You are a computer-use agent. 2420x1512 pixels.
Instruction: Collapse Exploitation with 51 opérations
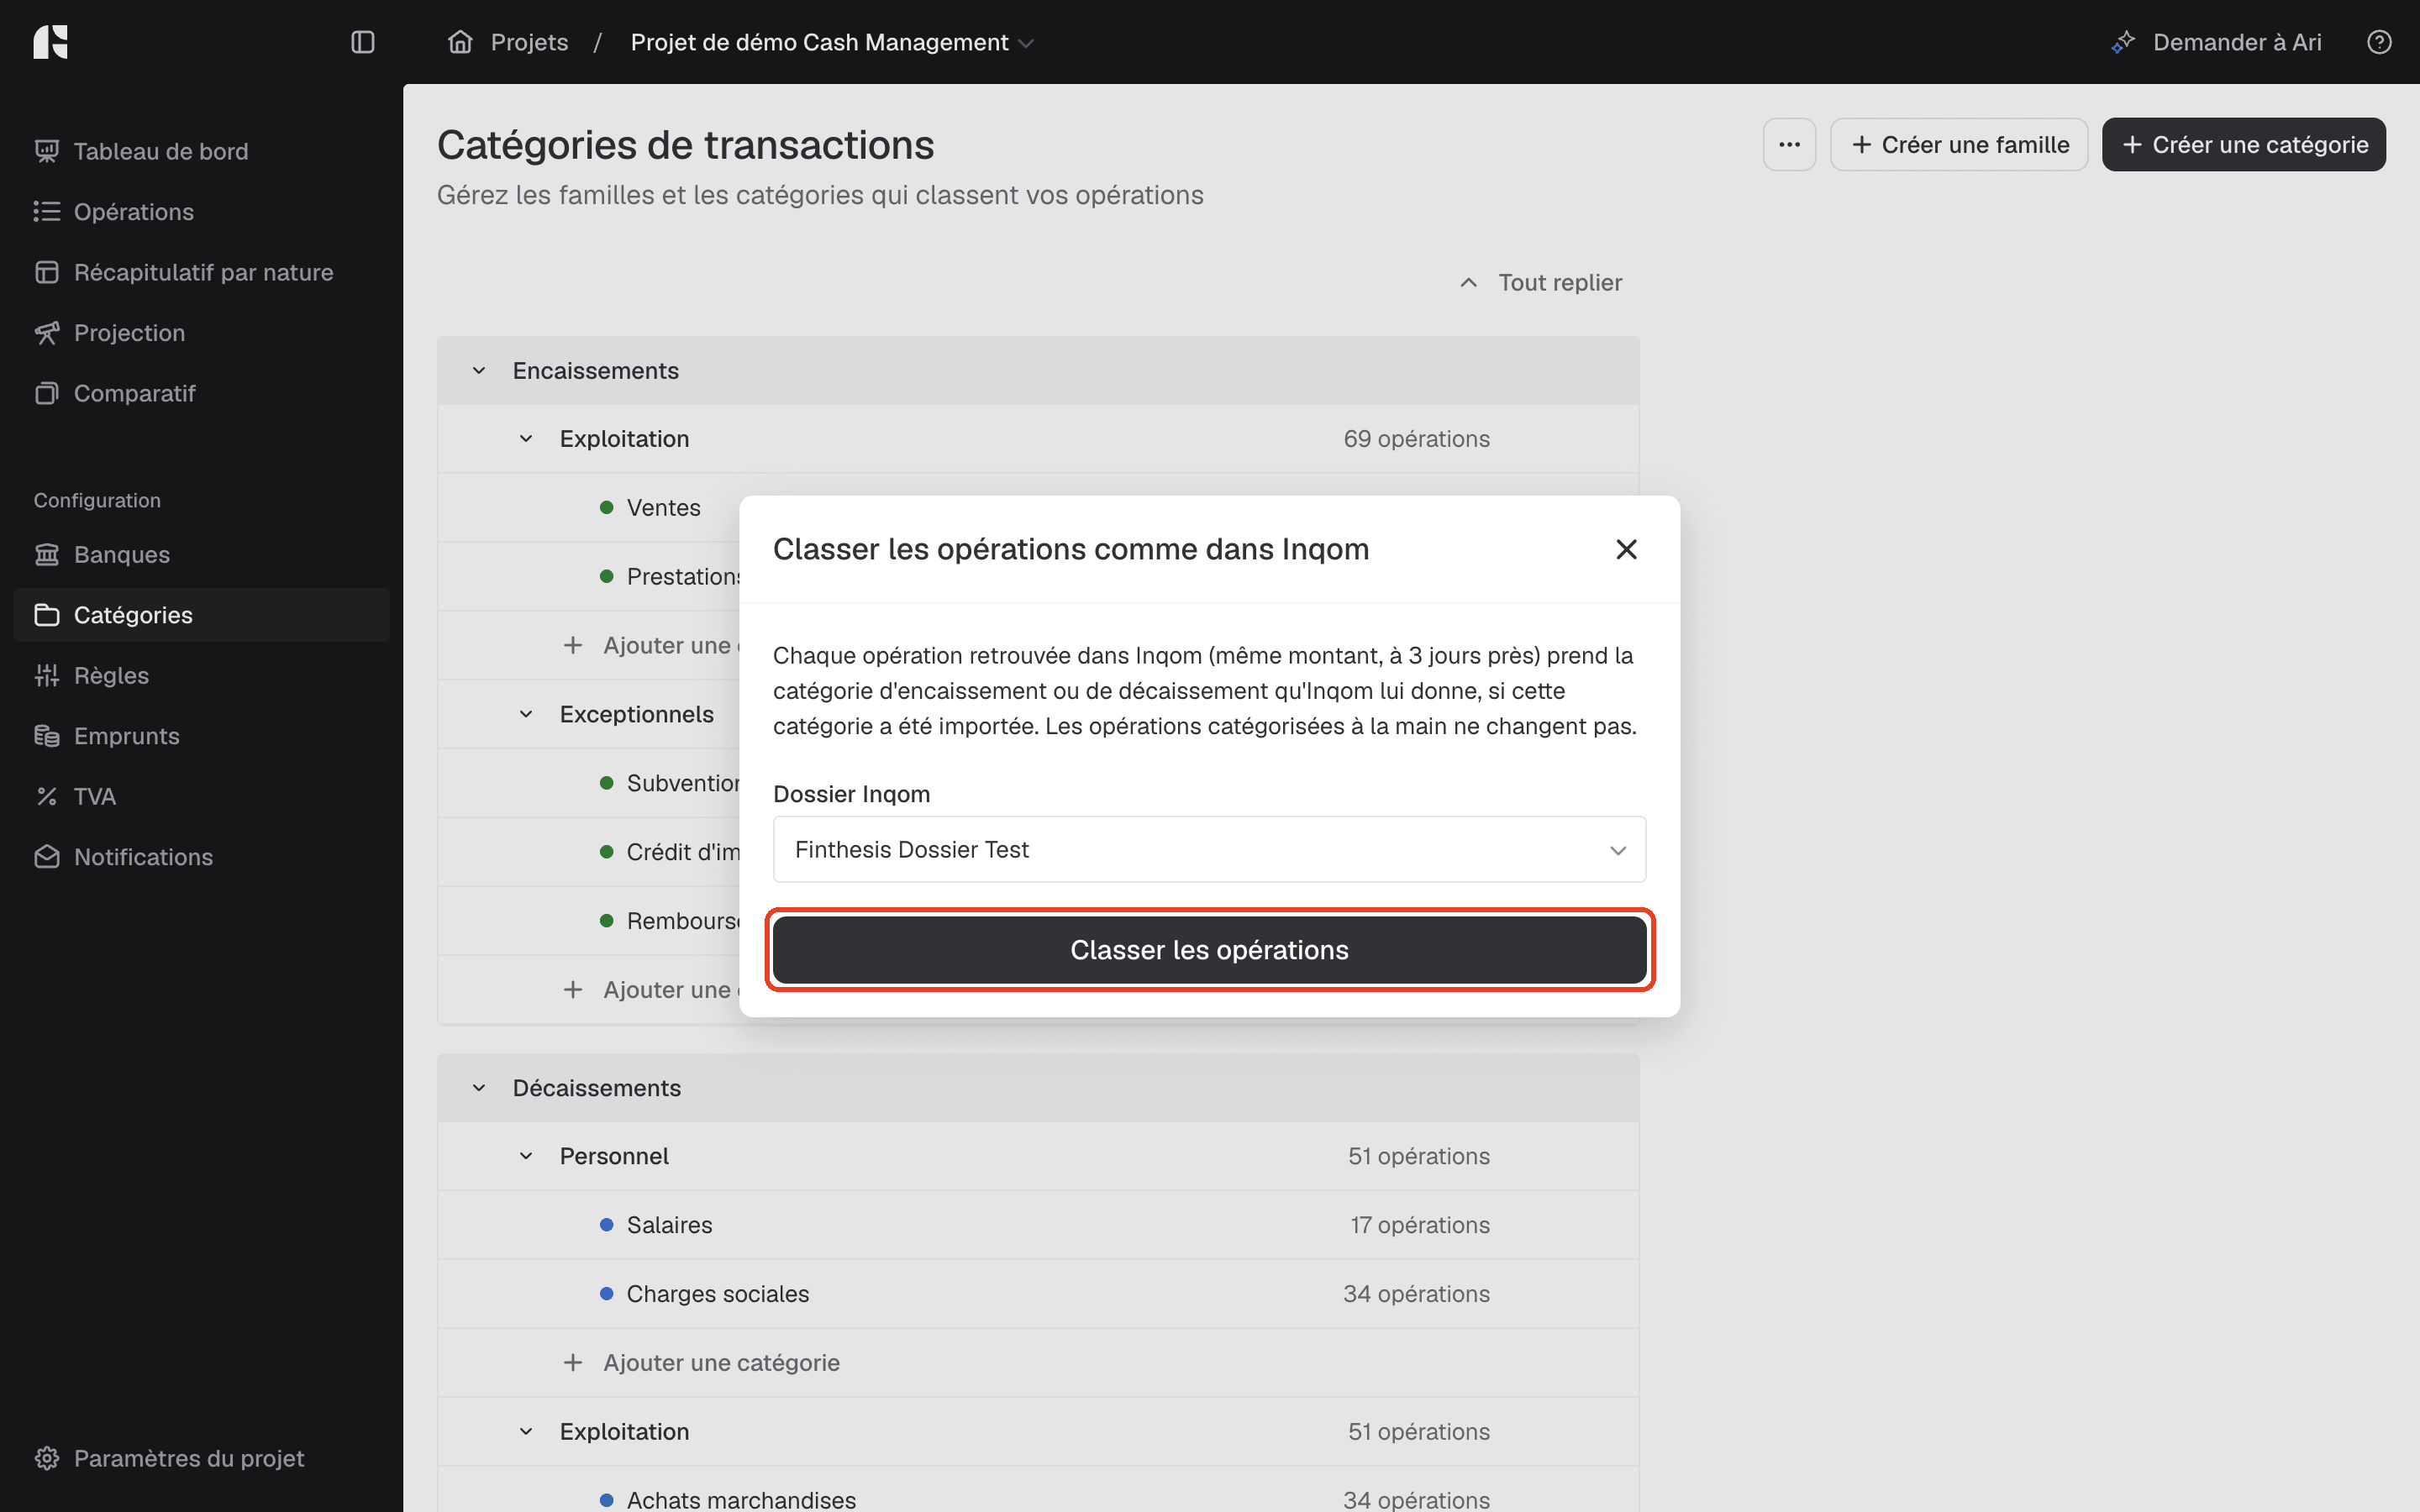coord(526,1432)
